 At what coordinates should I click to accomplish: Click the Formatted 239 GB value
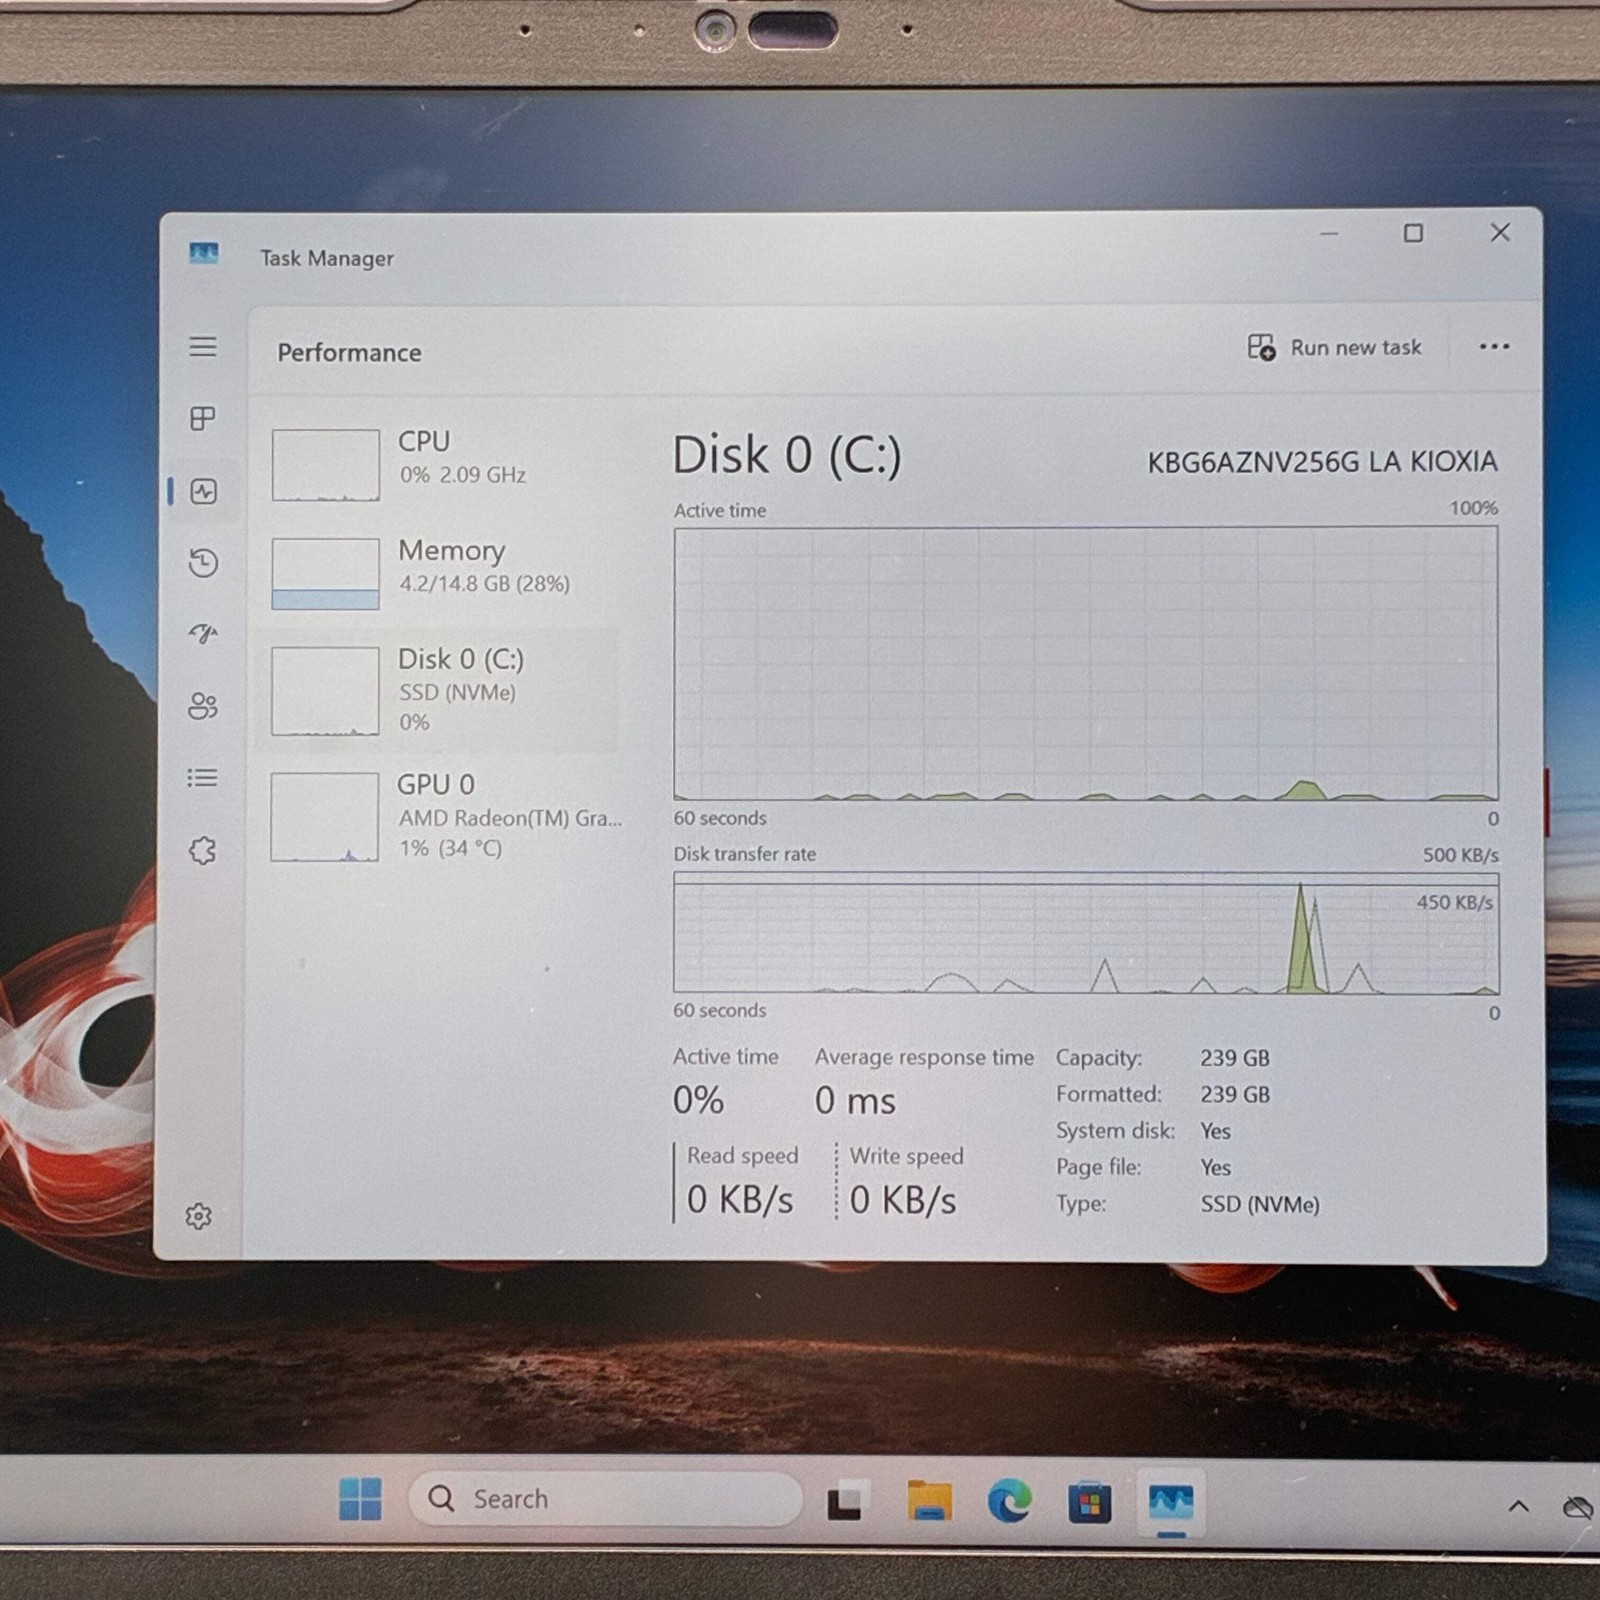[1235, 1095]
